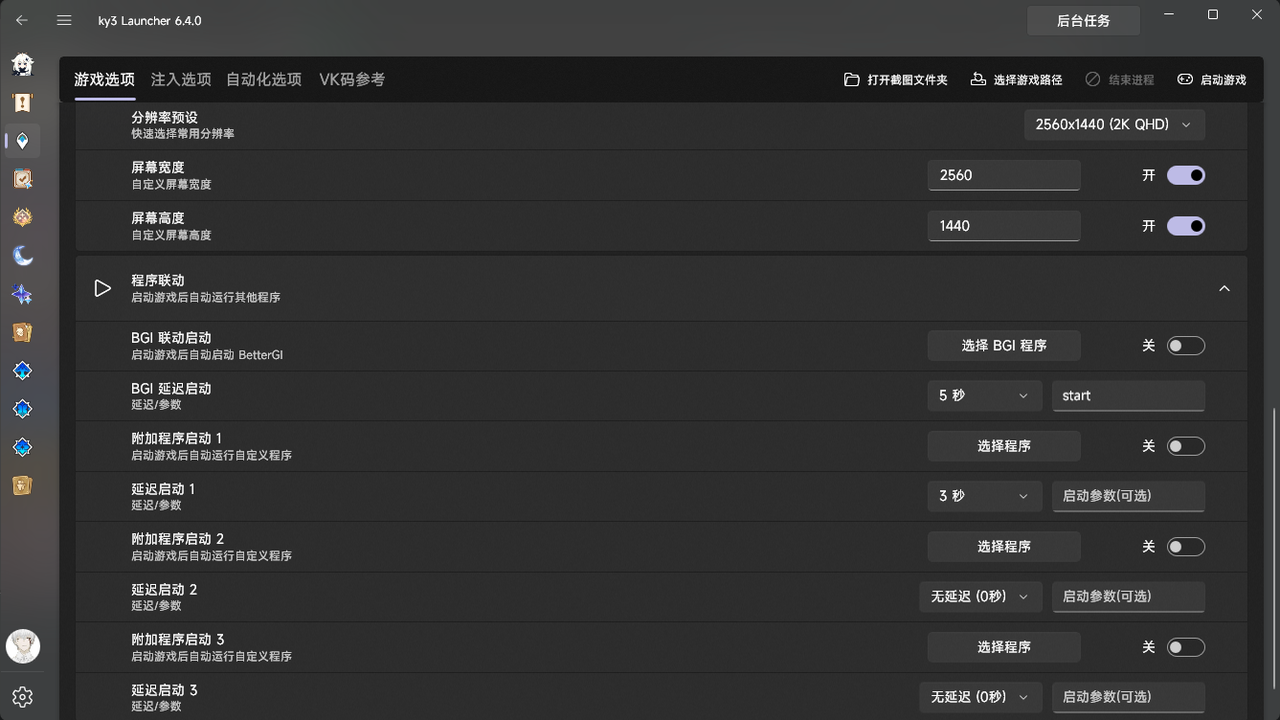The image size is (1280, 720).
Task: Open the hamburger navigation menu
Action: (x=64, y=20)
